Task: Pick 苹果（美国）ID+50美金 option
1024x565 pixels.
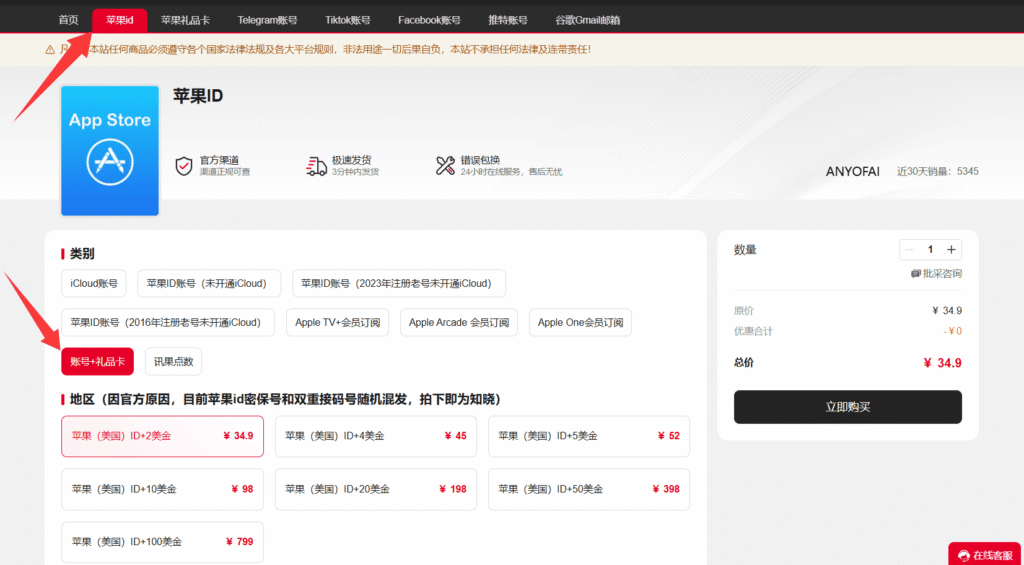Action: tap(589, 489)
